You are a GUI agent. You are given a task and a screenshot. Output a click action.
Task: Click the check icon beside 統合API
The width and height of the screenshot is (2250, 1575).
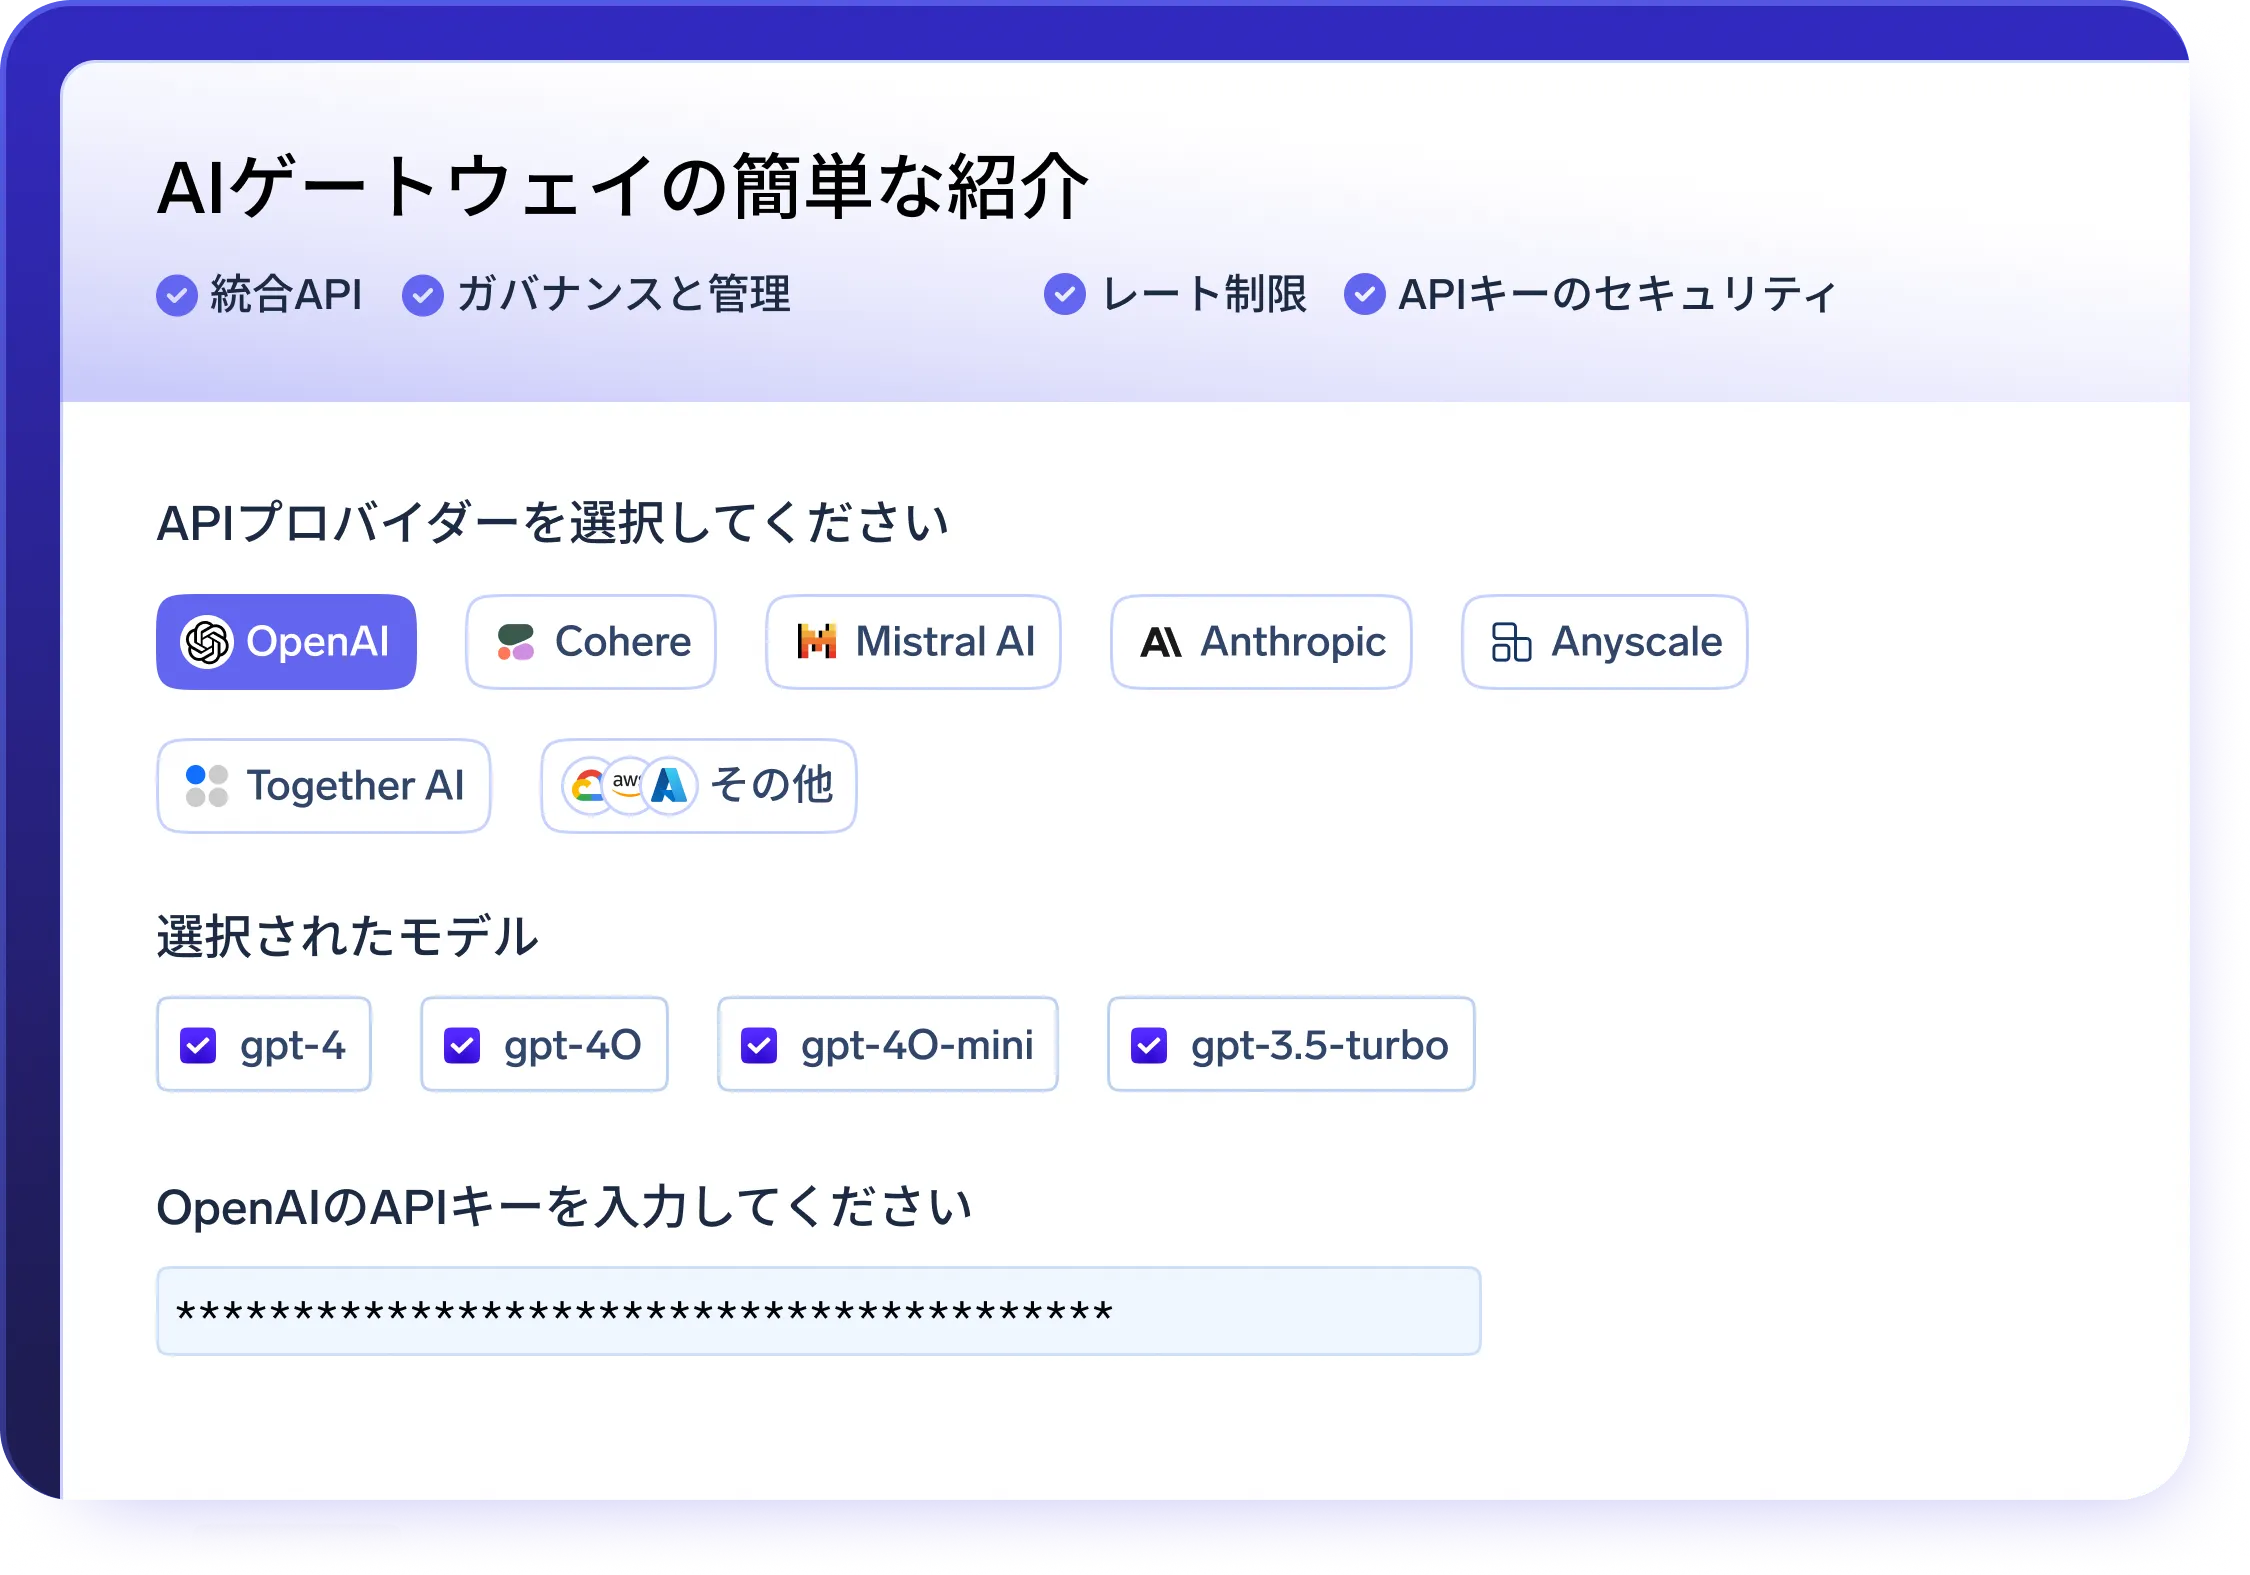tap(177, 295)
